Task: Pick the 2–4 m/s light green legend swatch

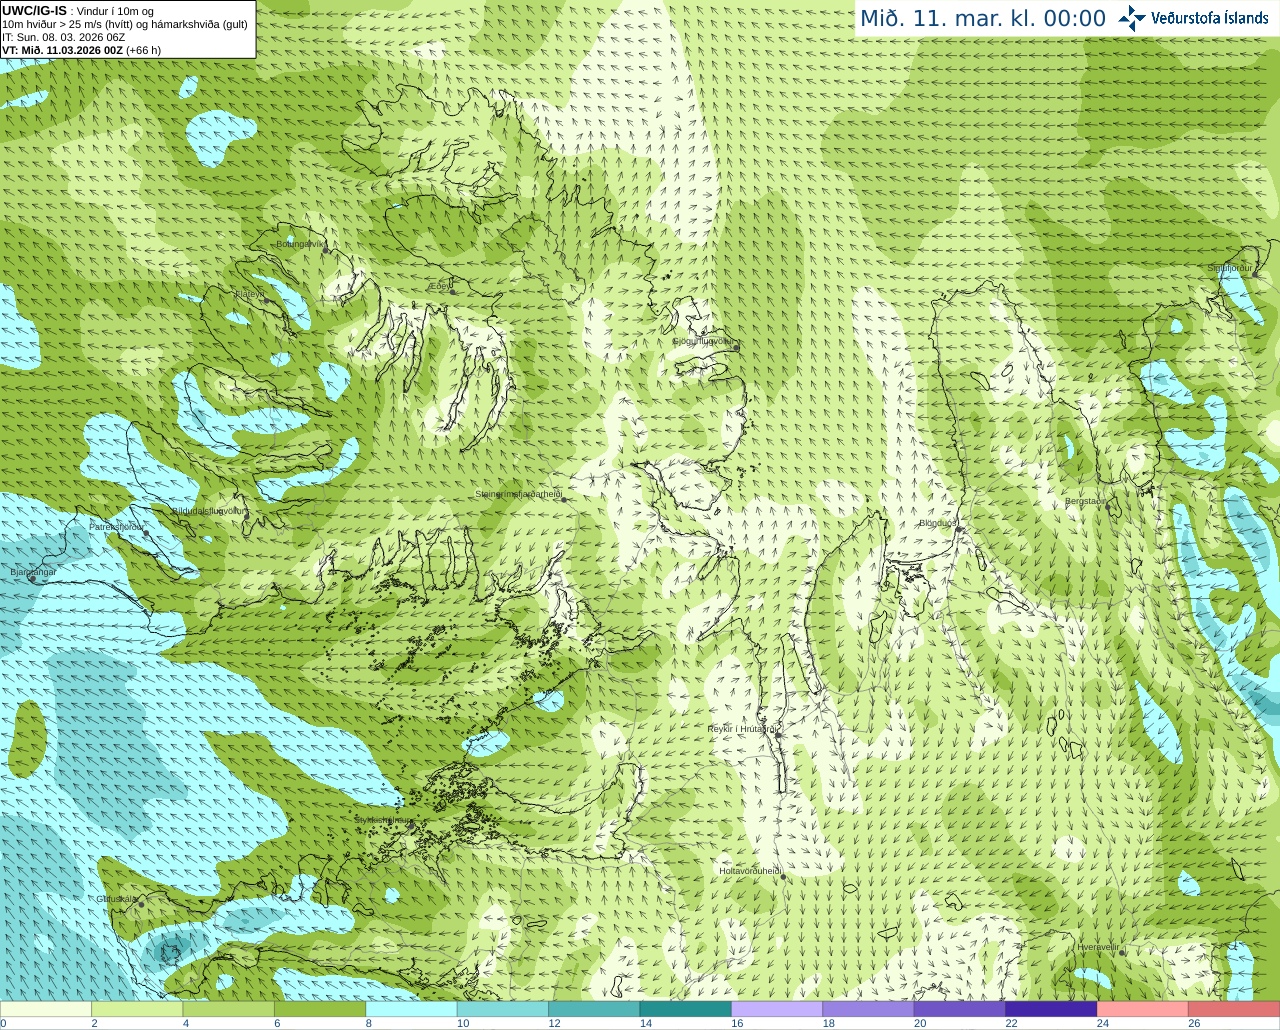Action: point(137,1009)
